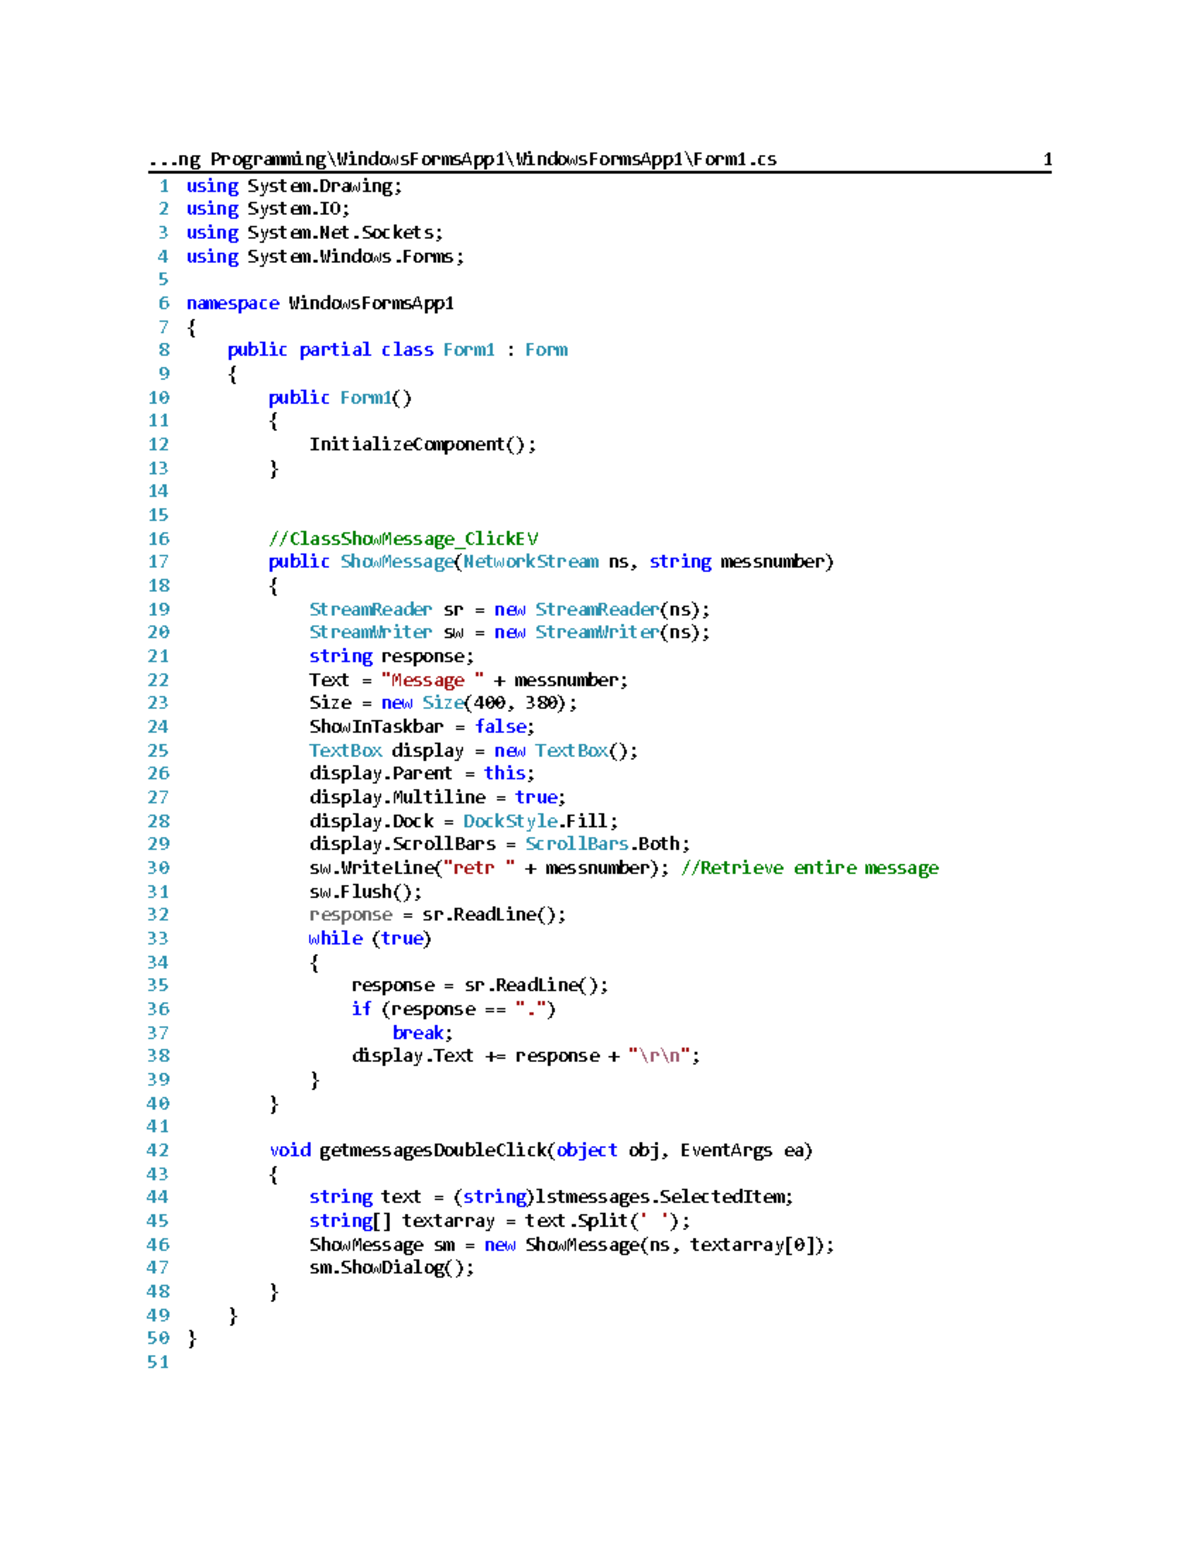Viewport: 1200px width, 1553px height.
Task: Click the Form1 class name
Action: [468, 350]
